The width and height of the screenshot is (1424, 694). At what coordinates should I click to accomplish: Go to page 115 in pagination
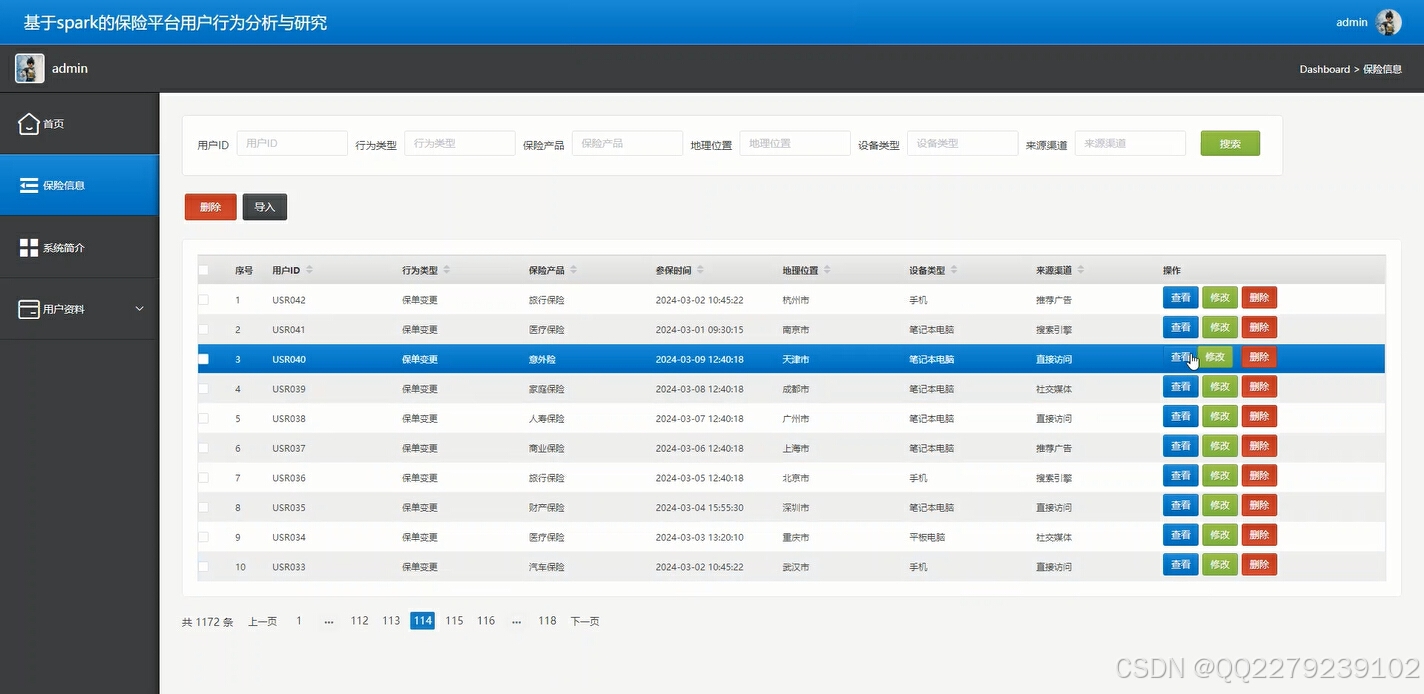[454, 620]
